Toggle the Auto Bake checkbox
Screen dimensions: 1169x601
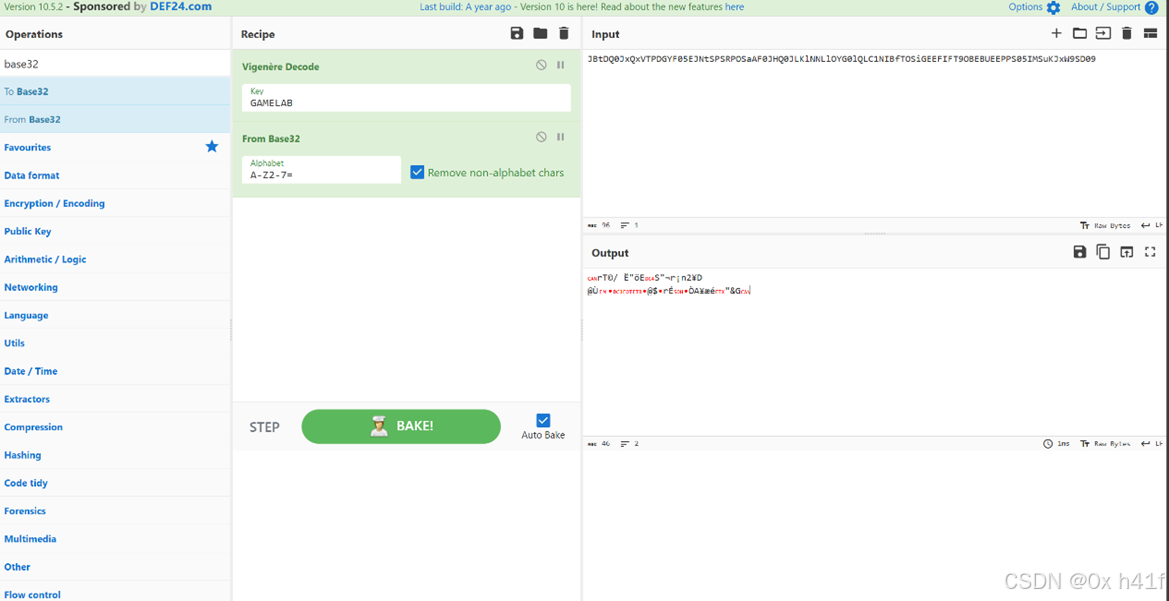click(x=543, y=421)
